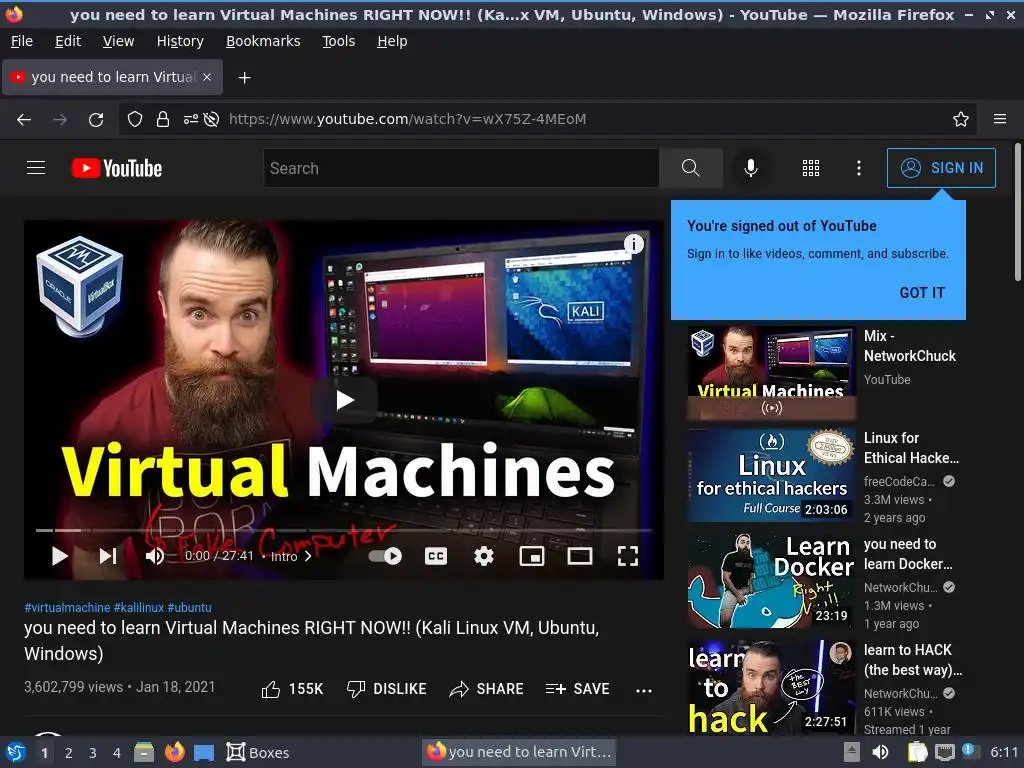Viewport: 1024px width, 768px height.
Task: Seek on the video progress bar
Action: tap(344, 530)
